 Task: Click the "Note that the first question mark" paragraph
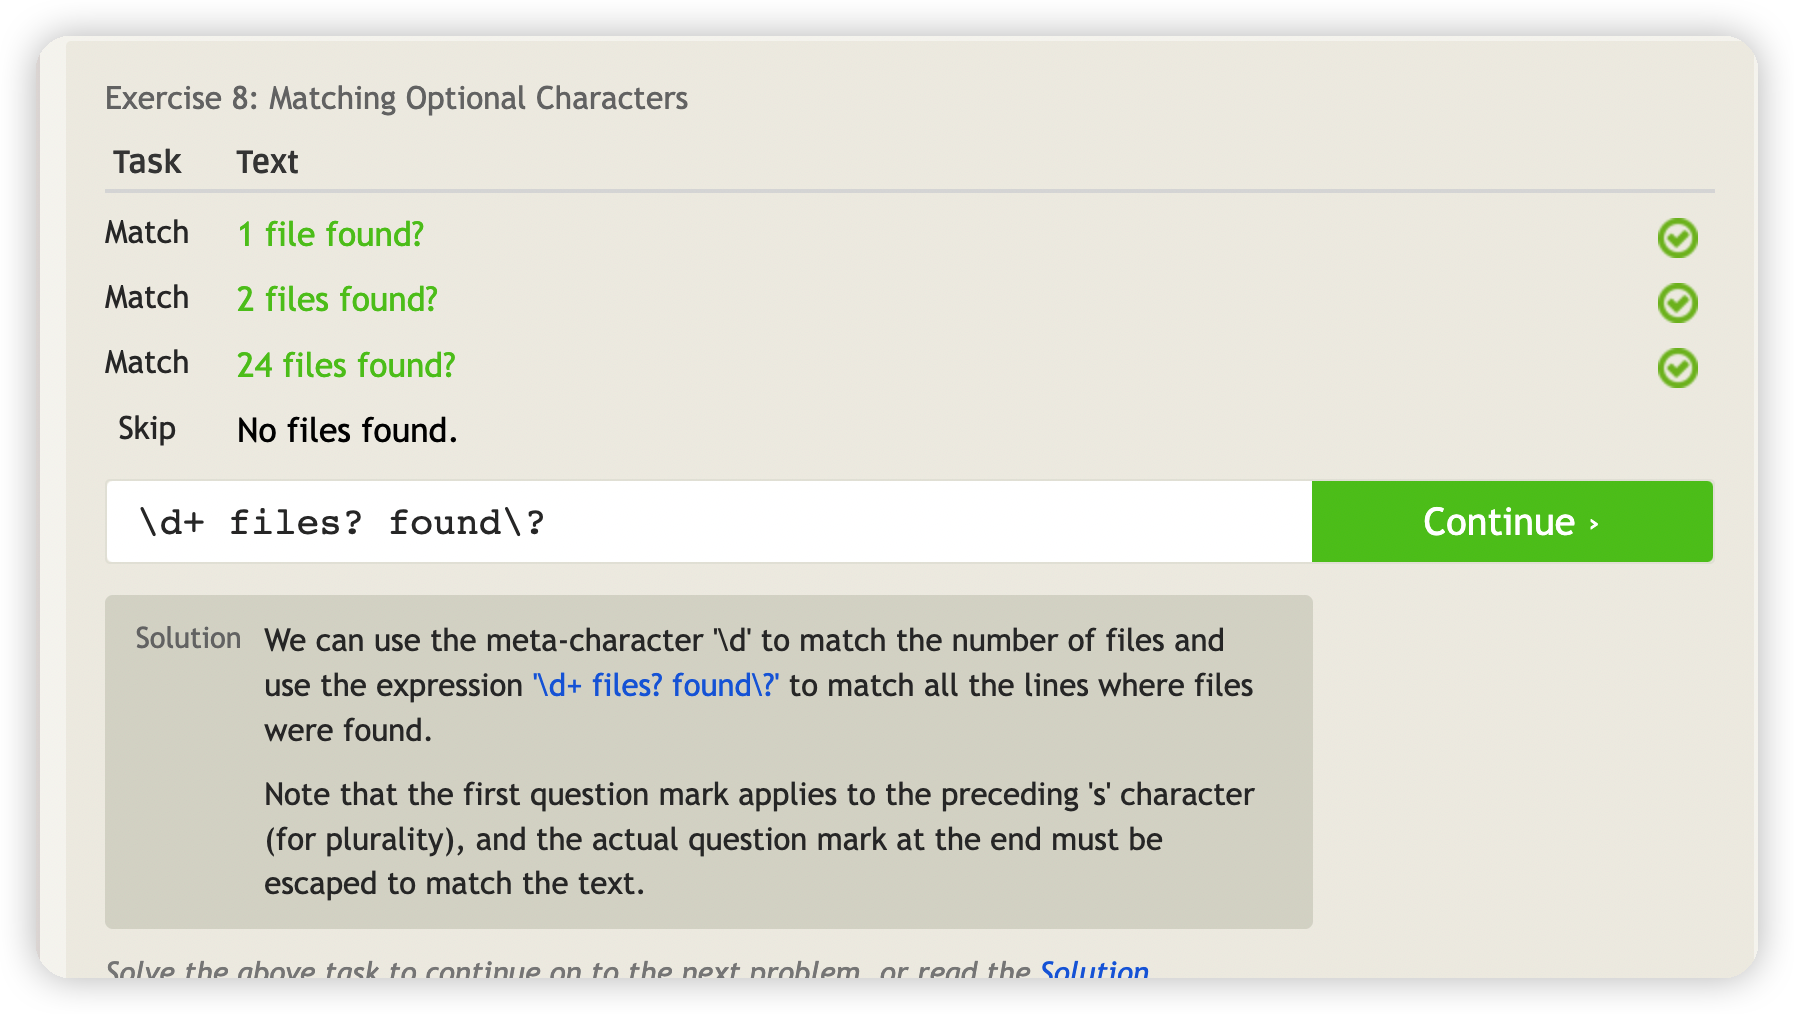tap(758, 839)
